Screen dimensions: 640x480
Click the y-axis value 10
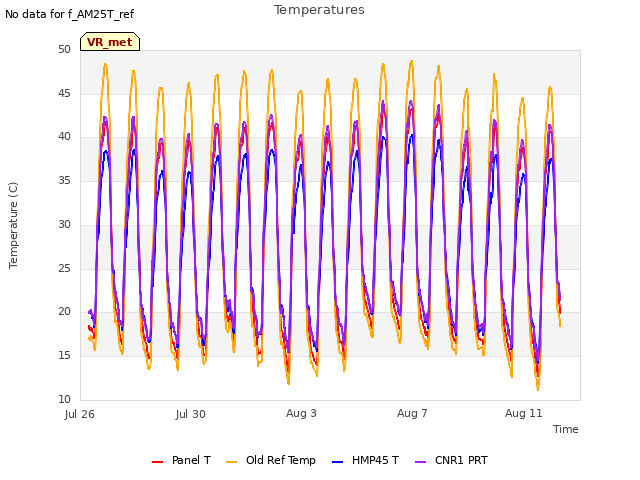pos(64,399)
